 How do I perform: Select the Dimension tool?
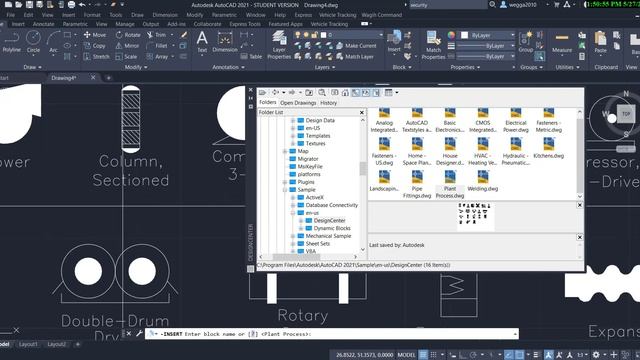(225, 42)
